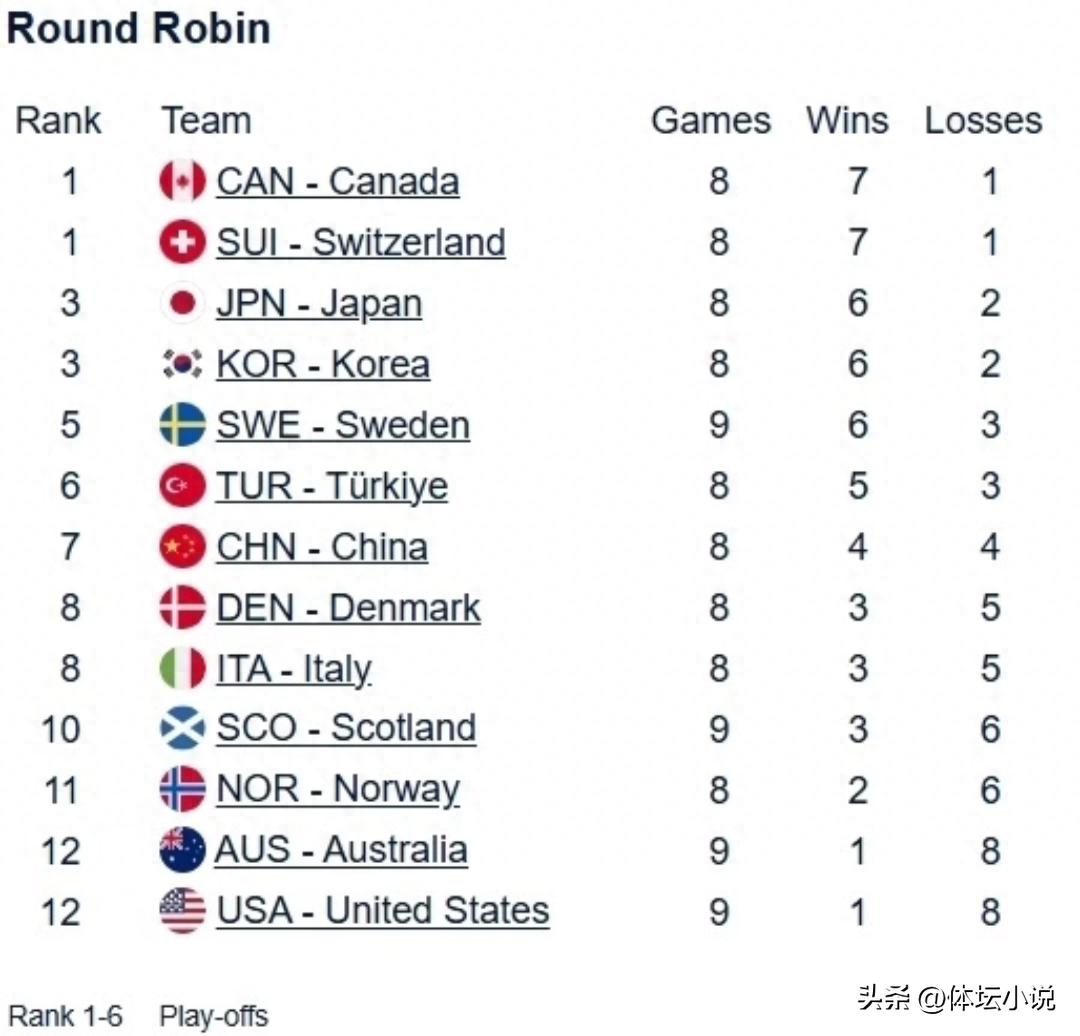This screenshot has height=1036, width=1080.
Task: Click the Türkiye flag icon
Action: (181, 485)
